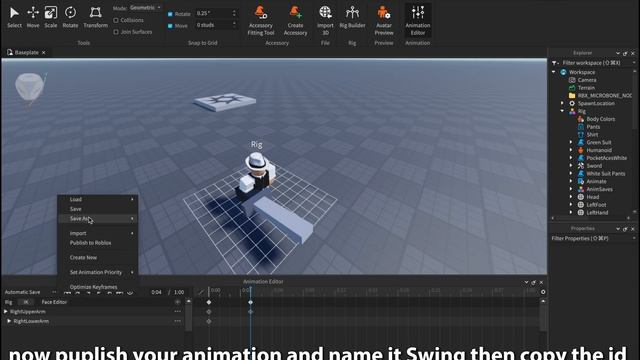The width and height of the screenshot is (640, 360).
Task: Choose Create New animation
Action: (98, 258)
